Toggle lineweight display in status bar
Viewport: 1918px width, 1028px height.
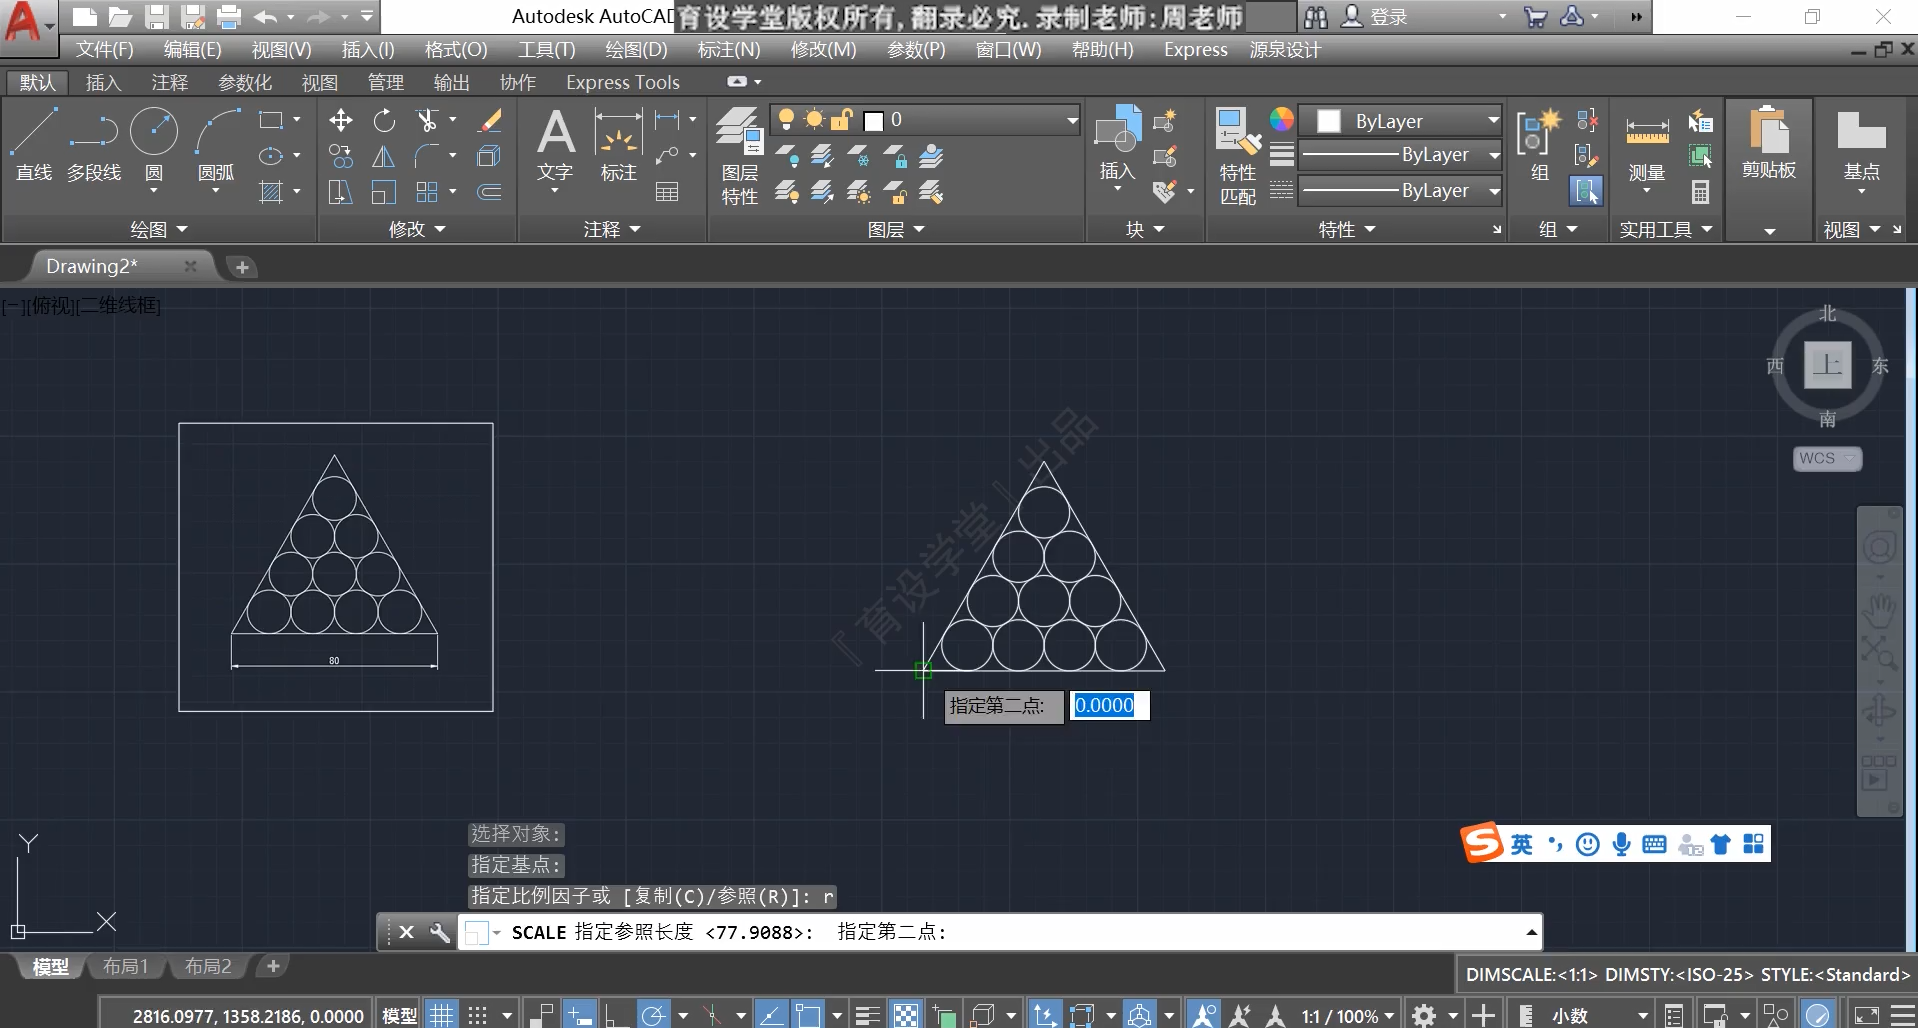pos(867,1015)
